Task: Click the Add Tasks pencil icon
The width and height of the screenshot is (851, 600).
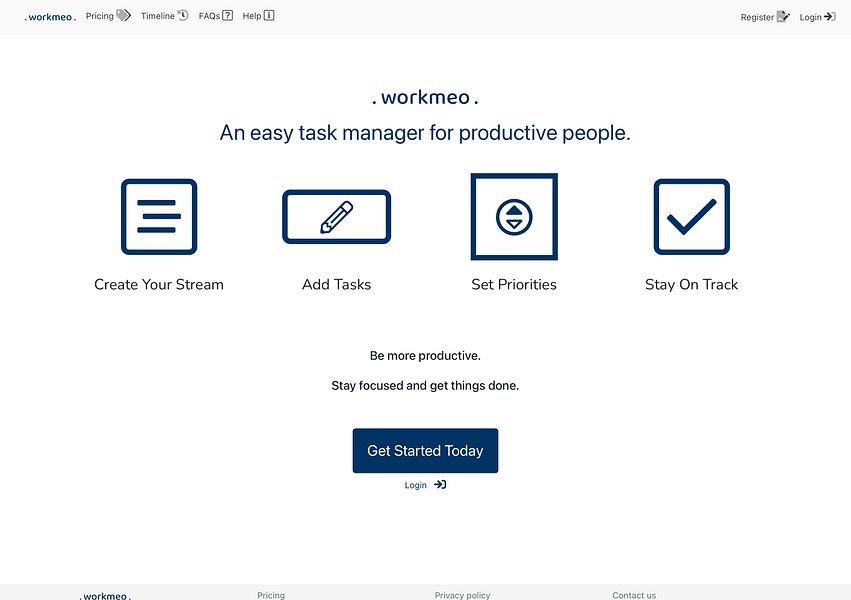Action: click(x=336, y=216)
